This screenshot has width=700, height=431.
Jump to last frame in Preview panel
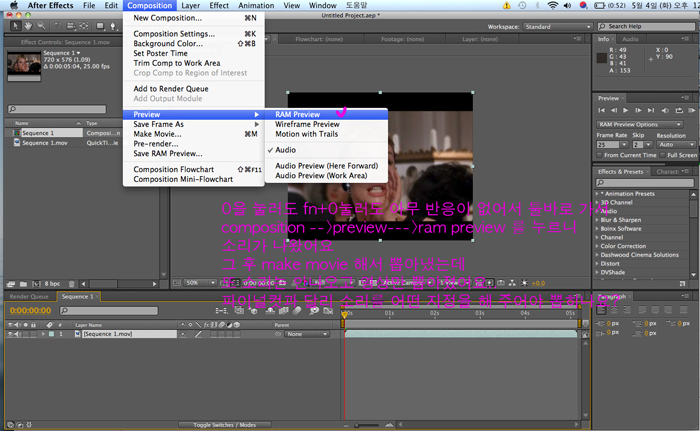tap(651, 110)
